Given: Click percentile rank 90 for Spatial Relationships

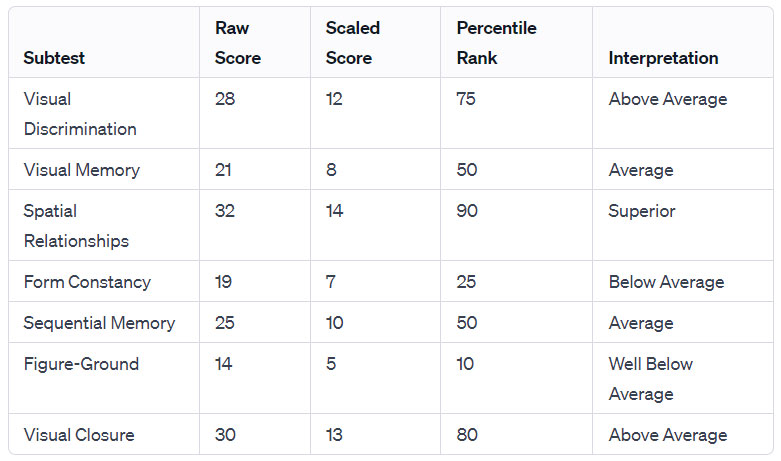Looking at the screenshot, I should click(467, 211).
